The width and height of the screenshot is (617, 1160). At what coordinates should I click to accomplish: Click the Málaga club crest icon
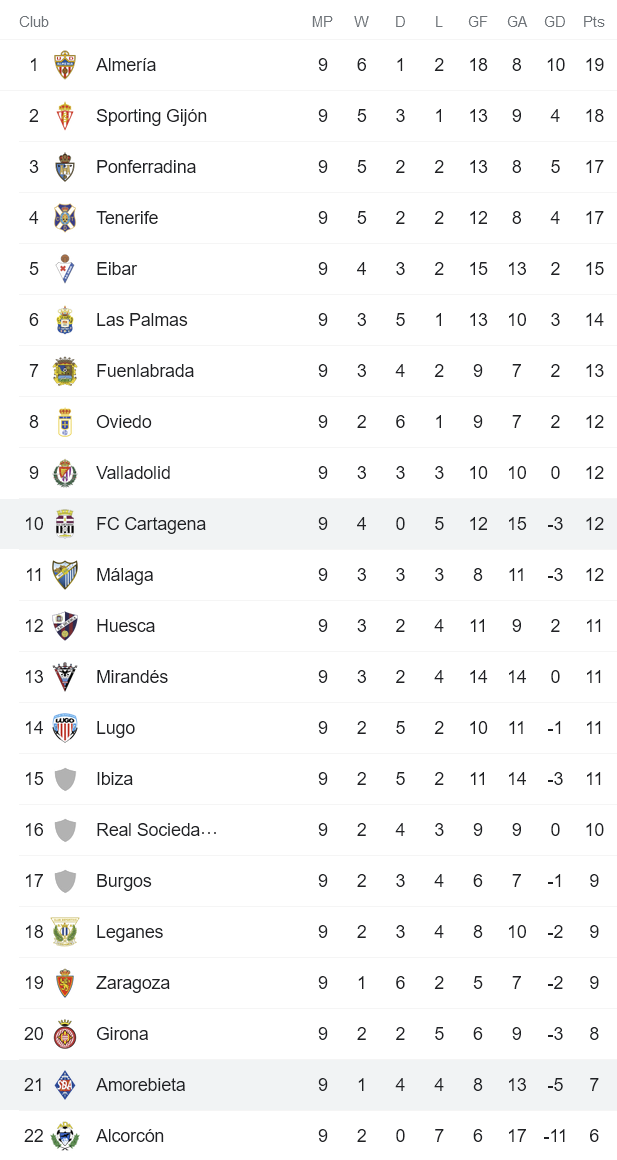[x=65, y=575]
